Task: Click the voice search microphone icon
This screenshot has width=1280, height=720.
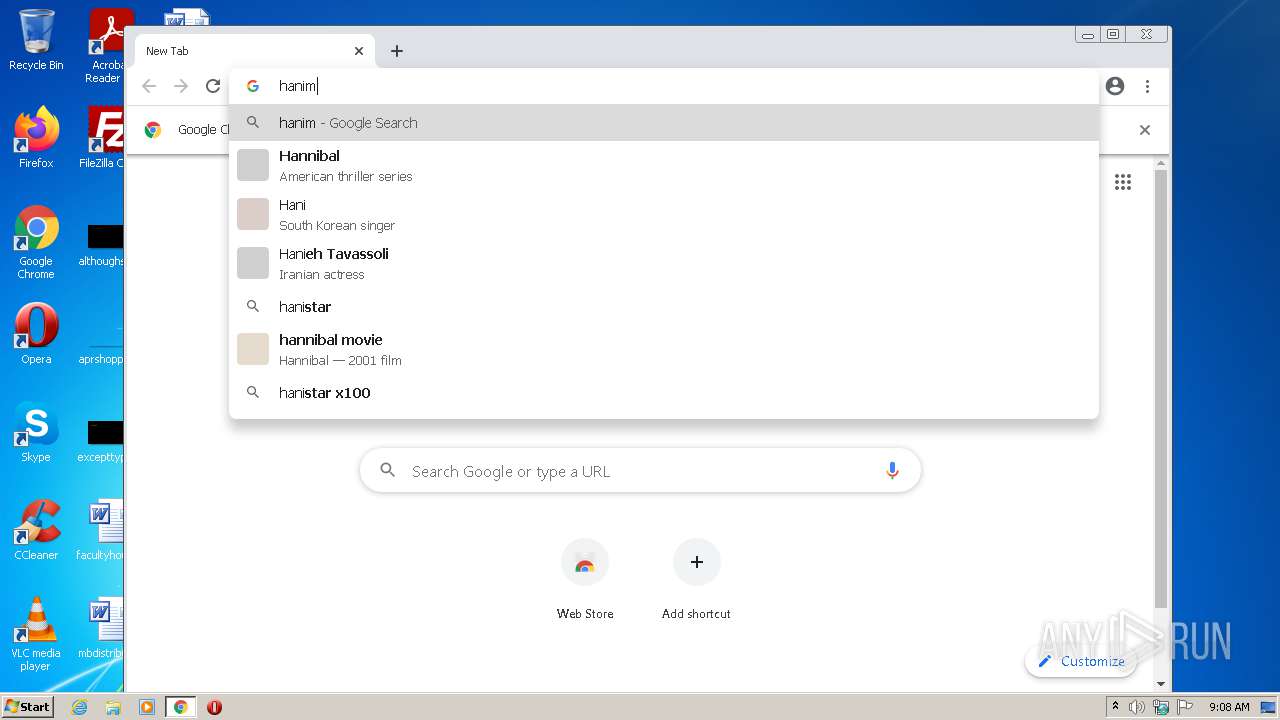Action: tap(892, 471)
